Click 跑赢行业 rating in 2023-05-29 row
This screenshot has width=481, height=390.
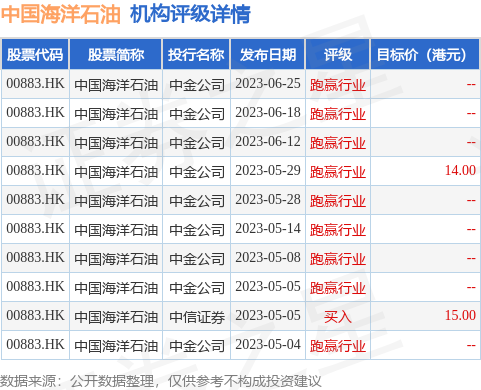pos(338,172)
